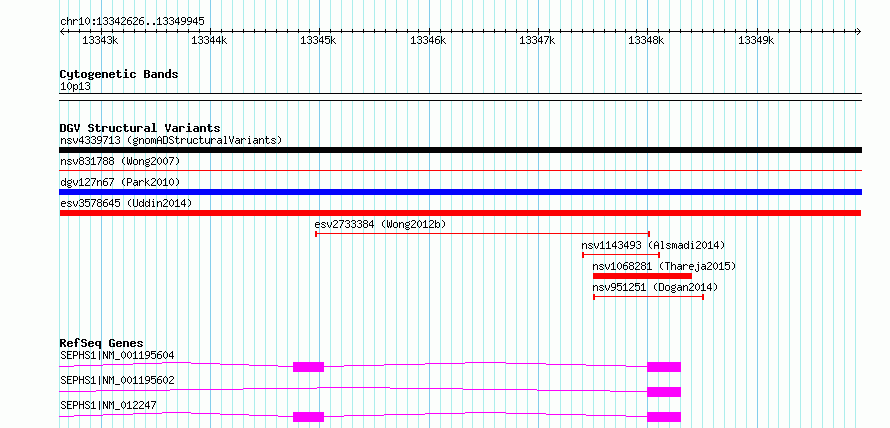The width and height of the screenshot is (890, 428).
Task: Click the left arrow of the ruler
Action: [62, 31]
